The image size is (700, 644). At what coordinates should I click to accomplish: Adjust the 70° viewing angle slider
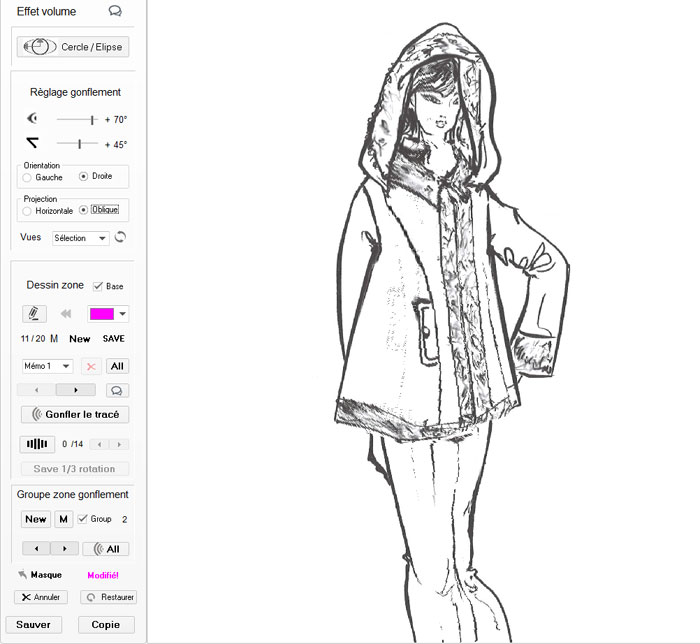coord(92,119)
